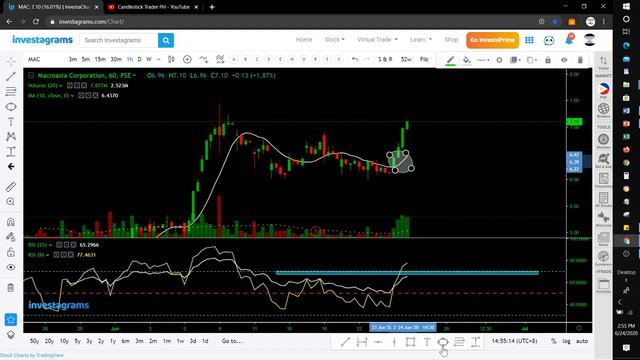Click the undo arrow in chart toolbar
The image size is (640, 360).
tap(355, 60)
